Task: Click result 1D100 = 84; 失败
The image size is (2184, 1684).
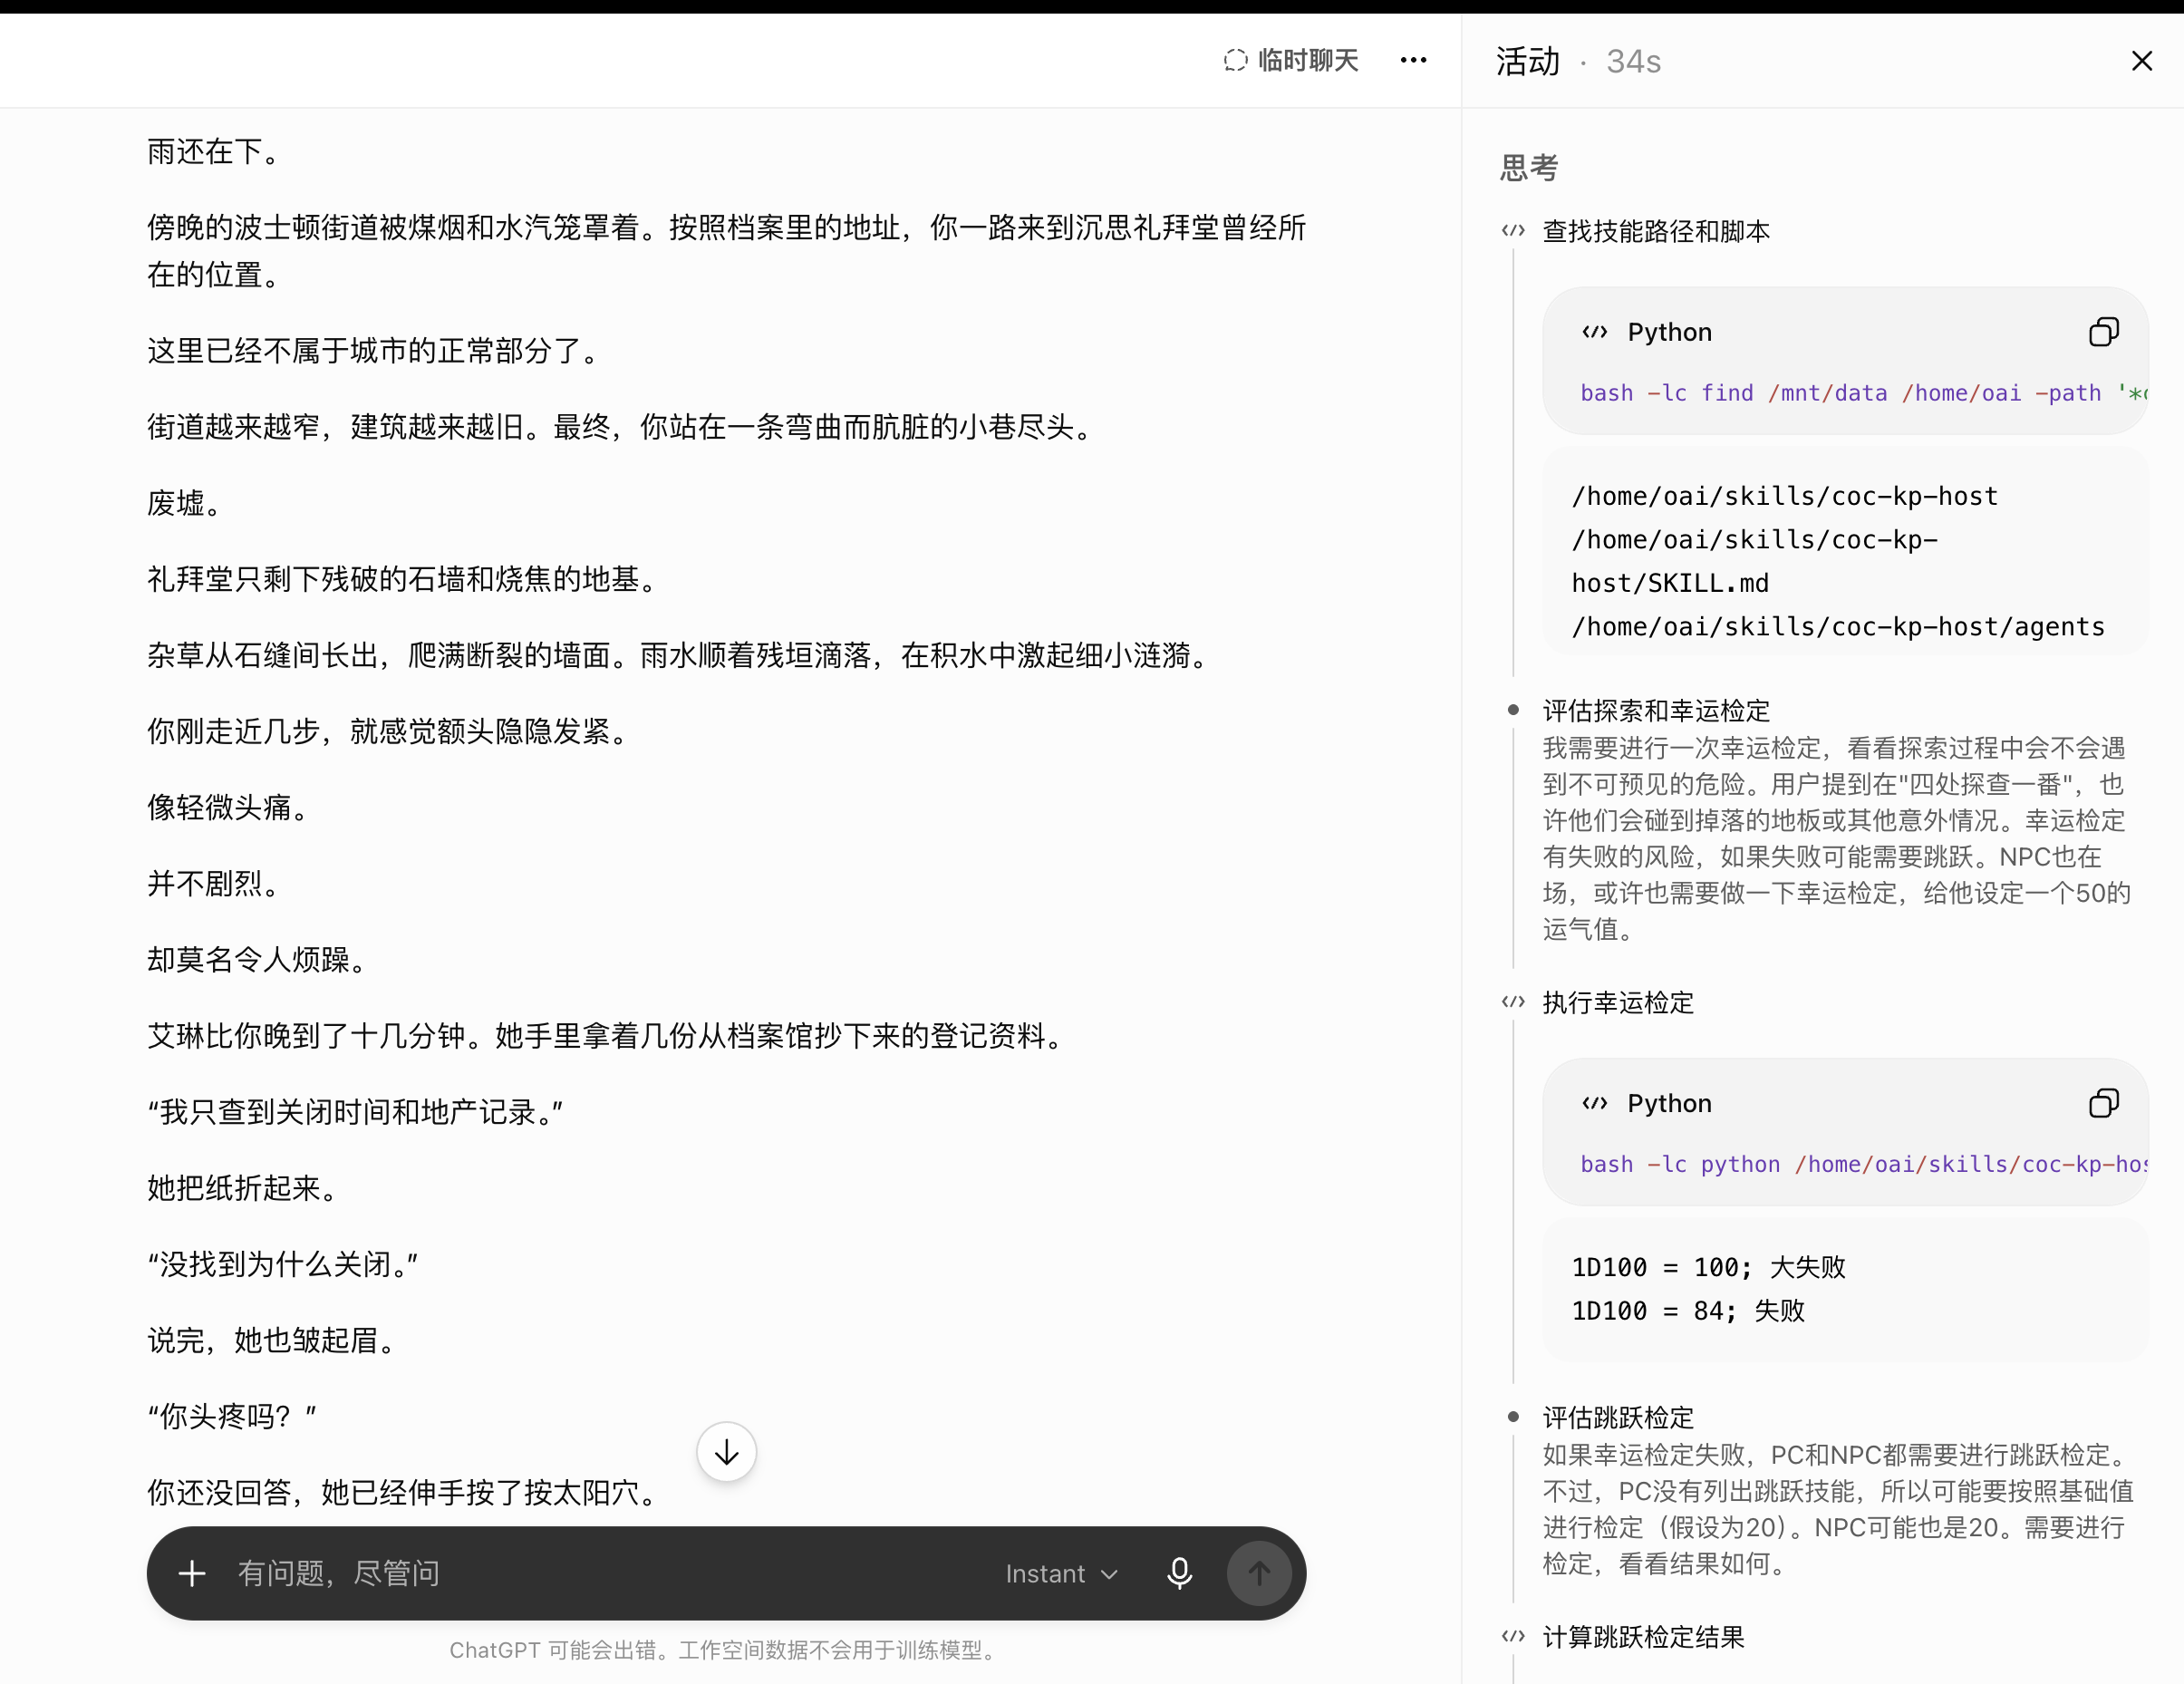Action: pyautogui.click(x=1688, y=1310)
